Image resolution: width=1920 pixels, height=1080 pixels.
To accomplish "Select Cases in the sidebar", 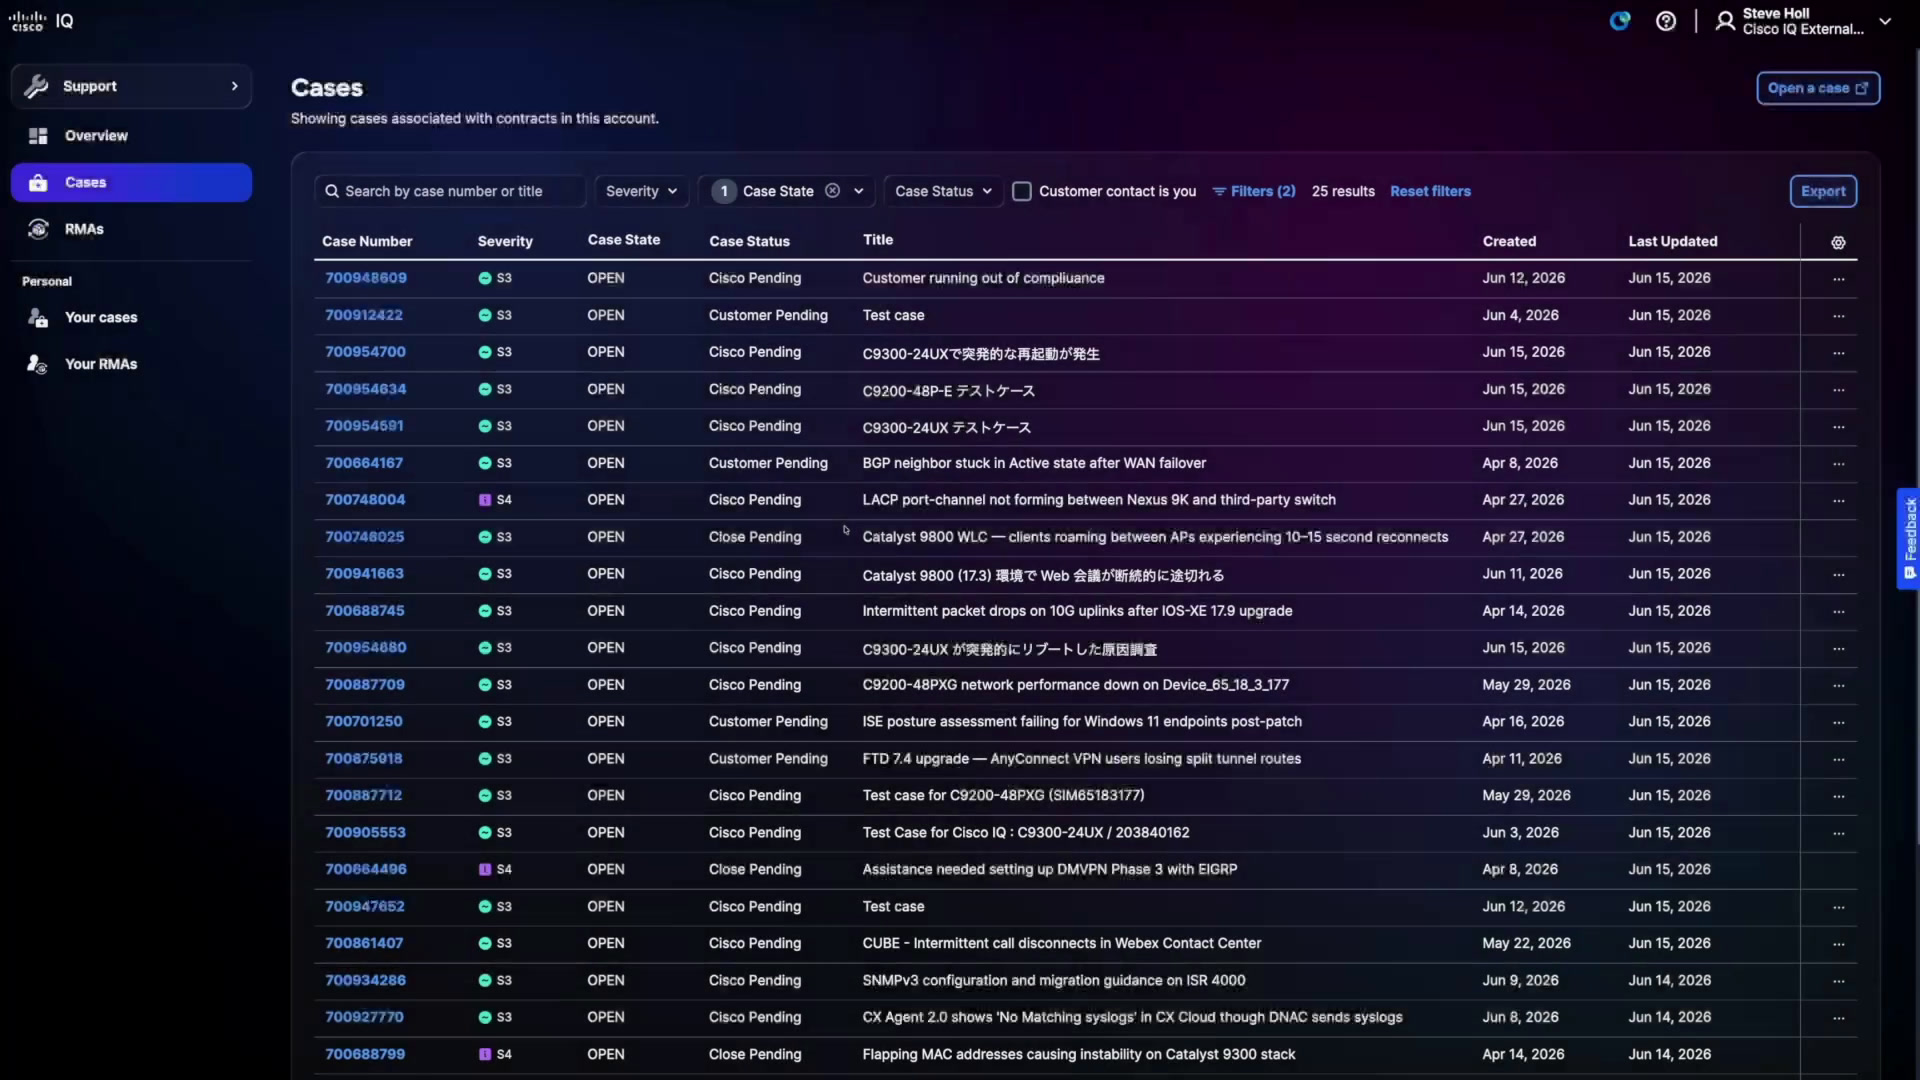I will tap(131, 183).
